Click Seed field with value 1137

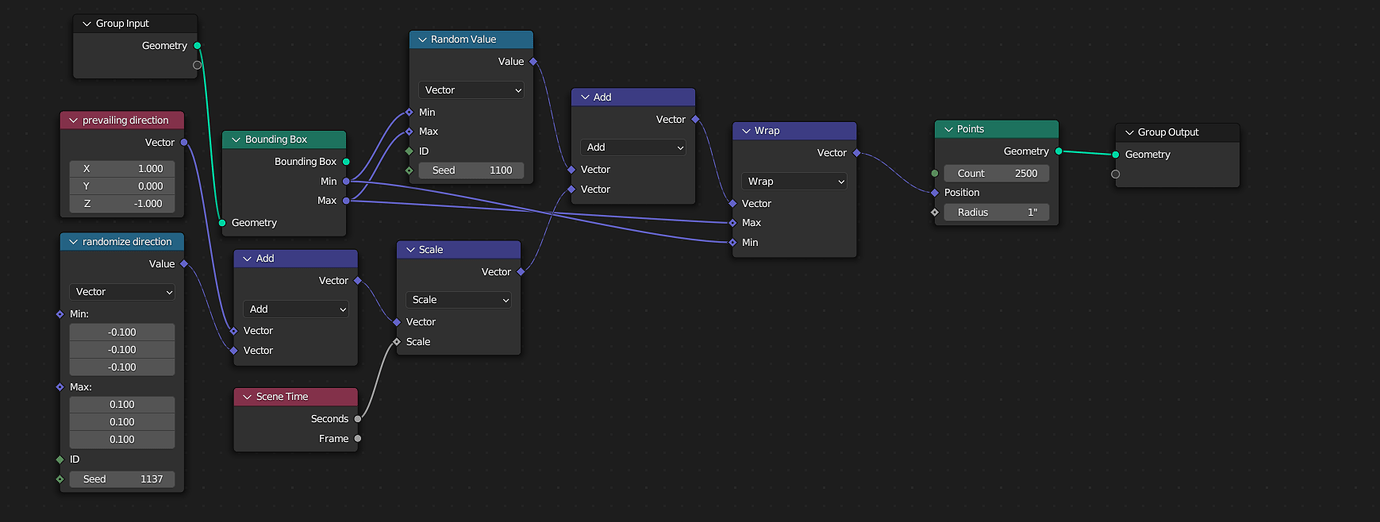coord(122,479)
